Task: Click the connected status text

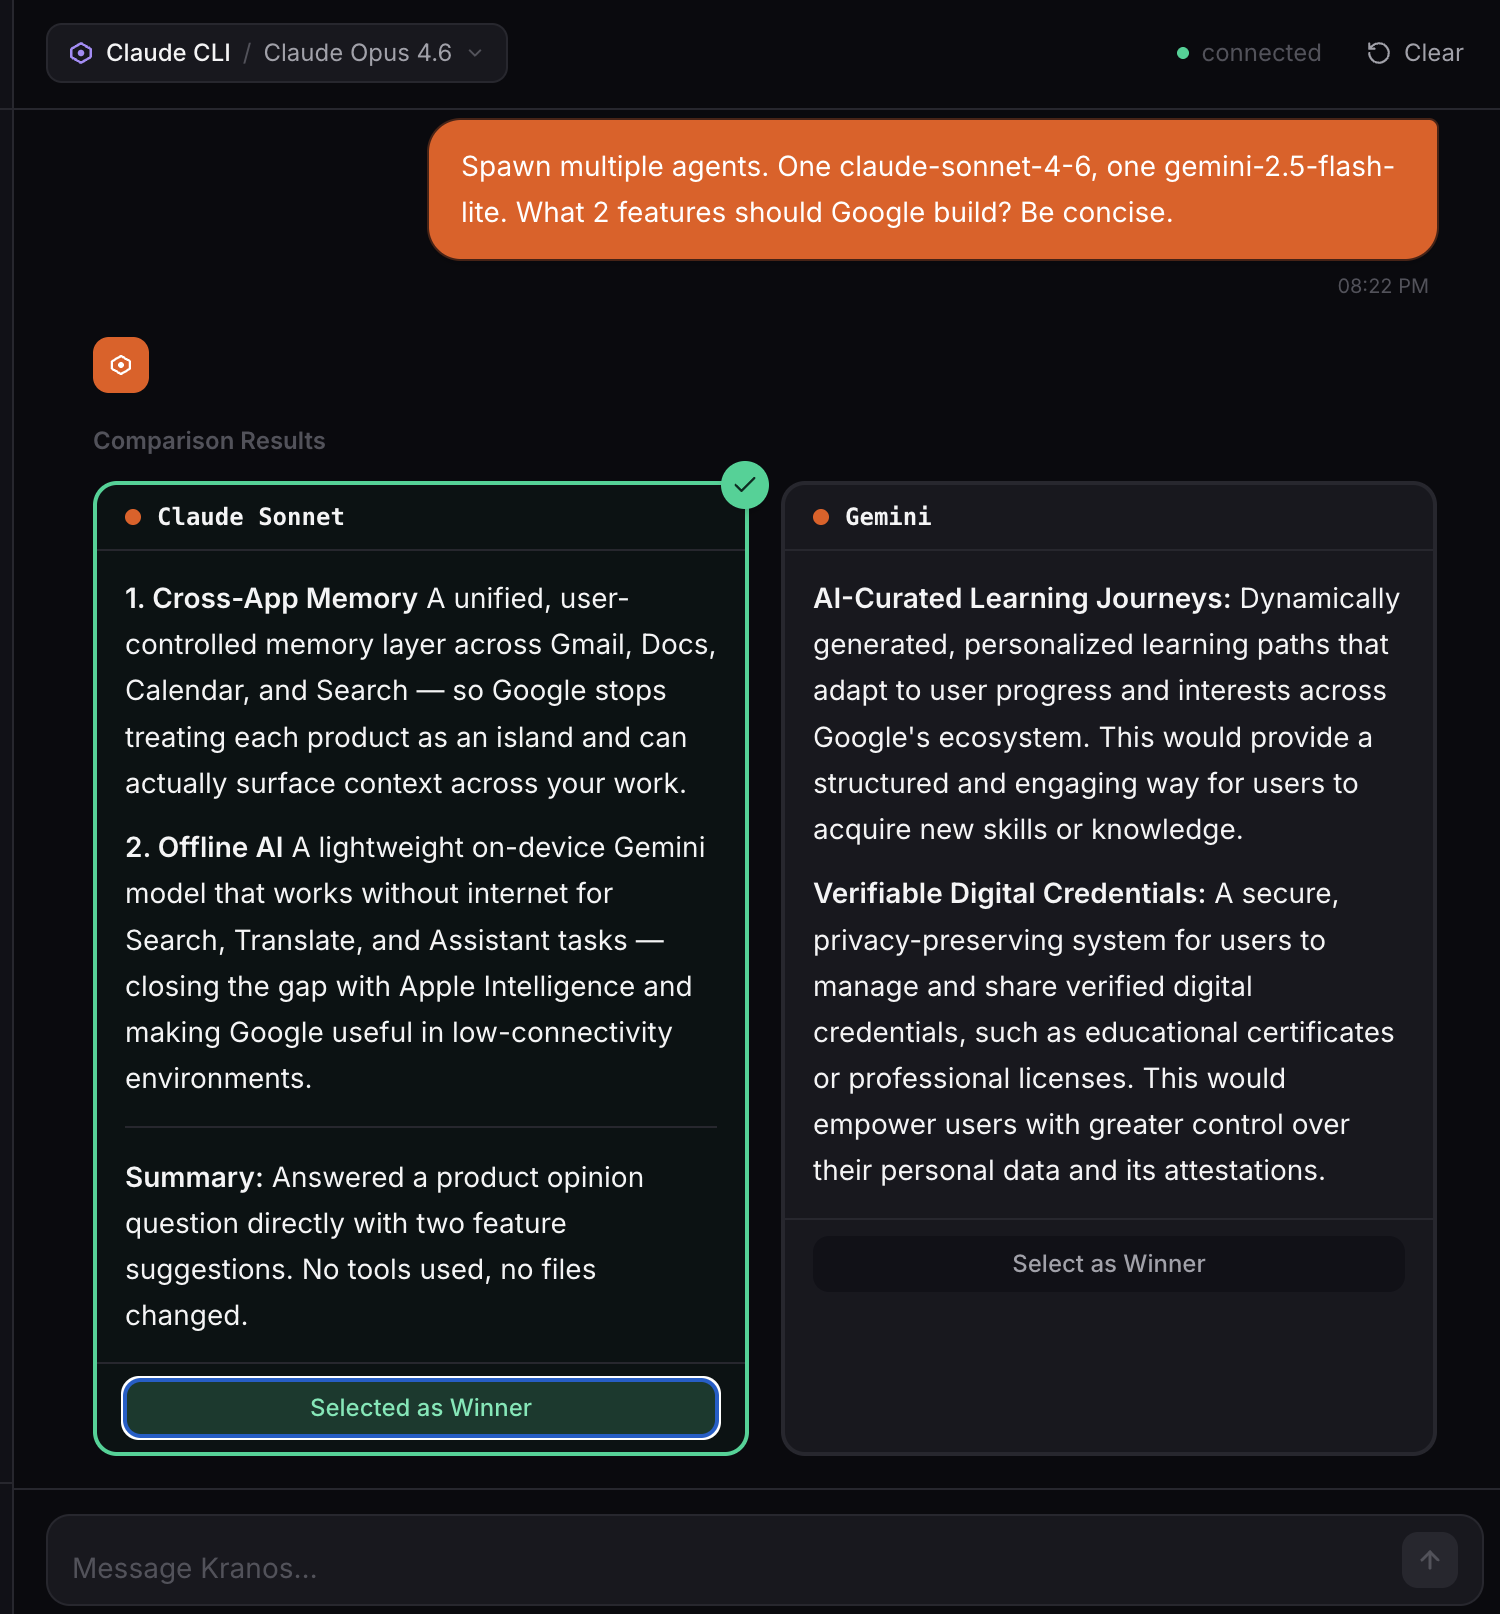Action: [x=1261, y=53]
